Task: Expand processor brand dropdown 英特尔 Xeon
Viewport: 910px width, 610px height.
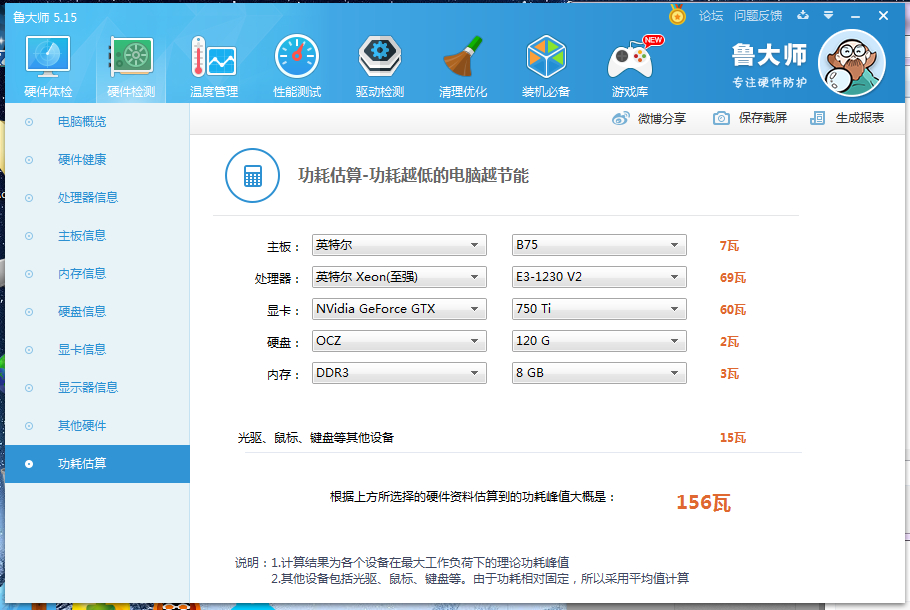Action: click(399, 277)
